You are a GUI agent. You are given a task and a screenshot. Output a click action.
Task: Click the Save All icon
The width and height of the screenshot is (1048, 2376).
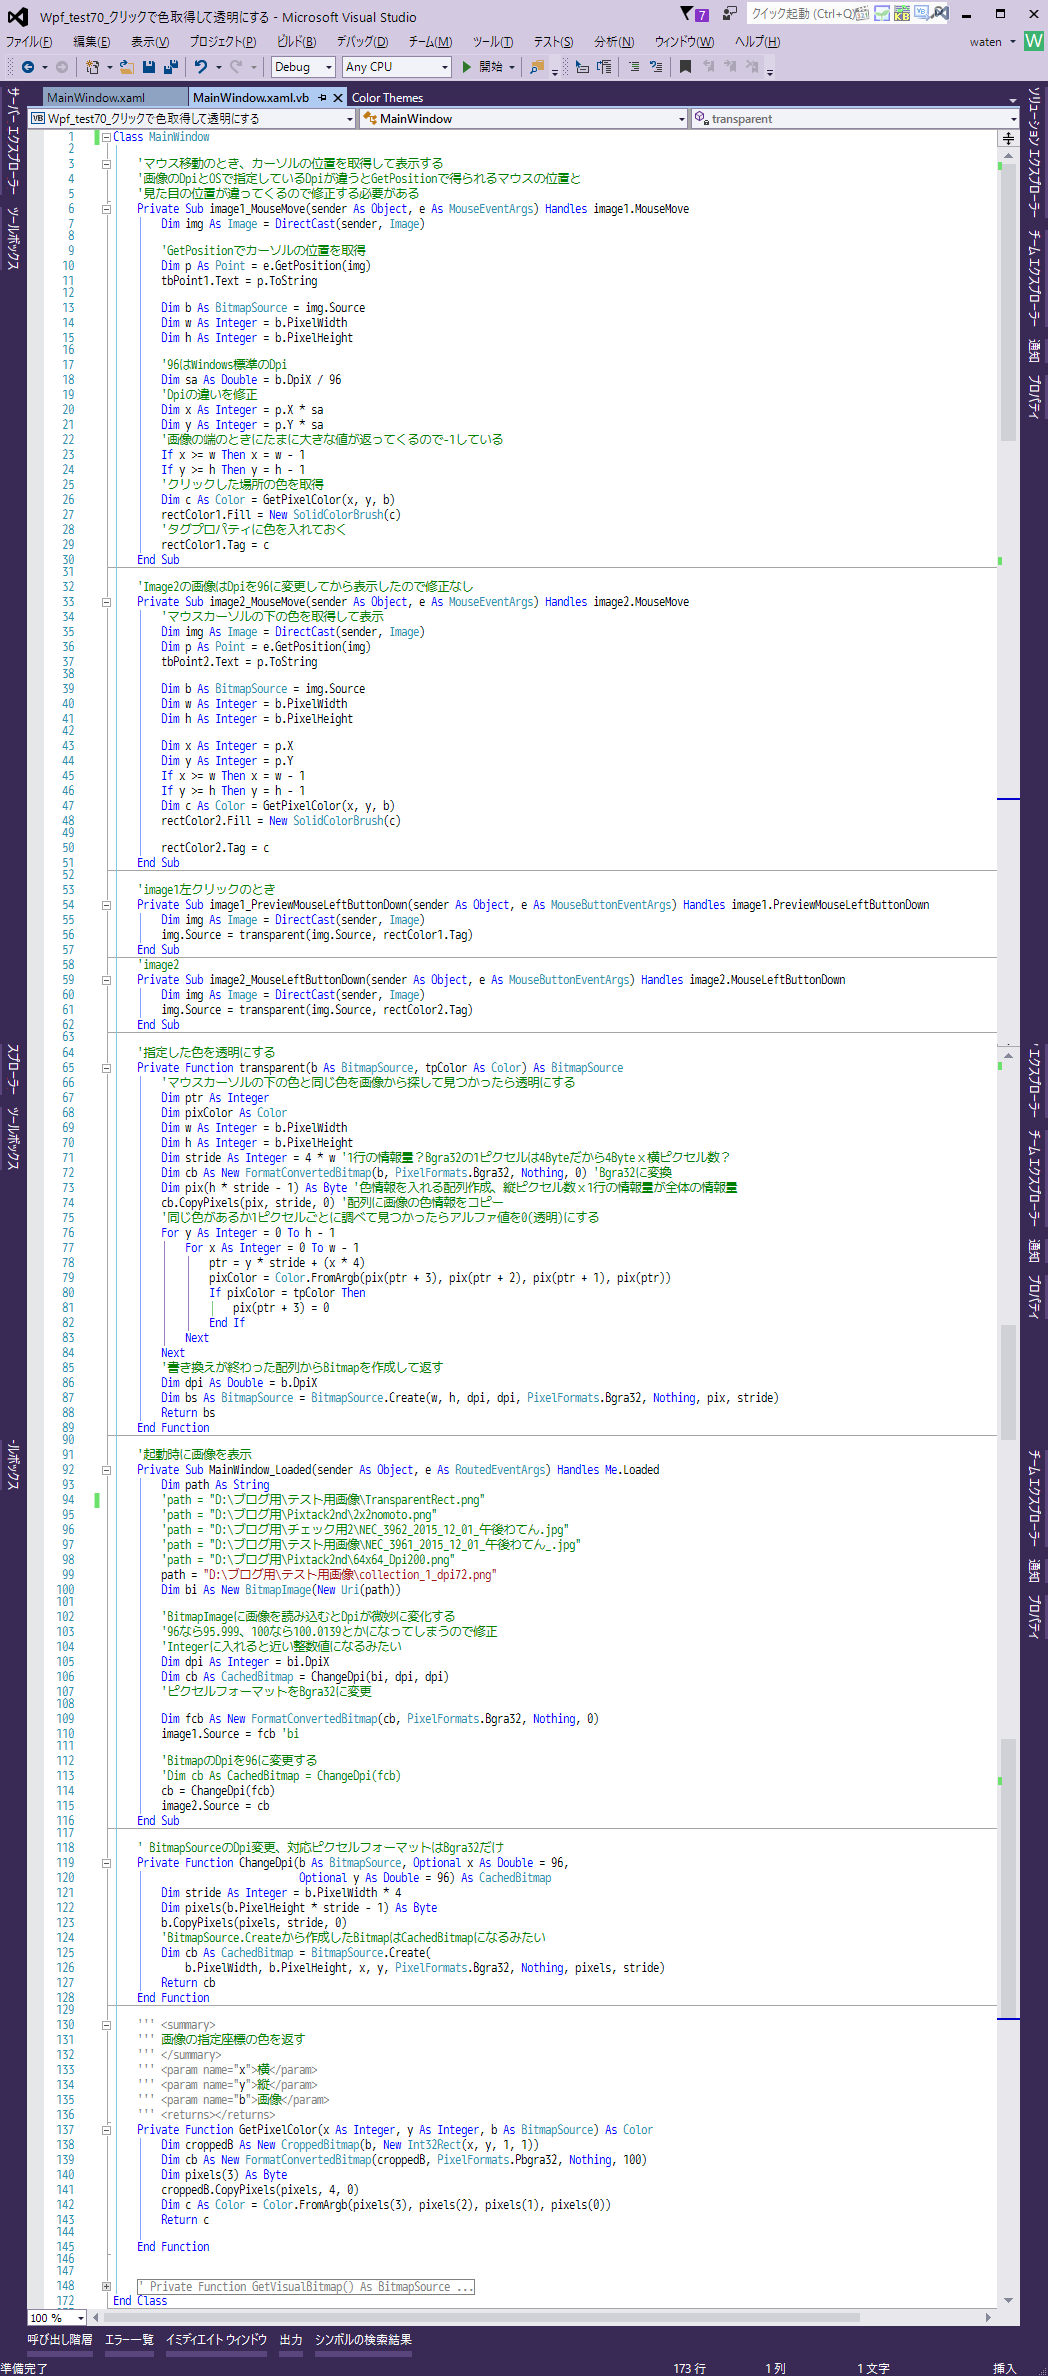[x=171, y=67]
